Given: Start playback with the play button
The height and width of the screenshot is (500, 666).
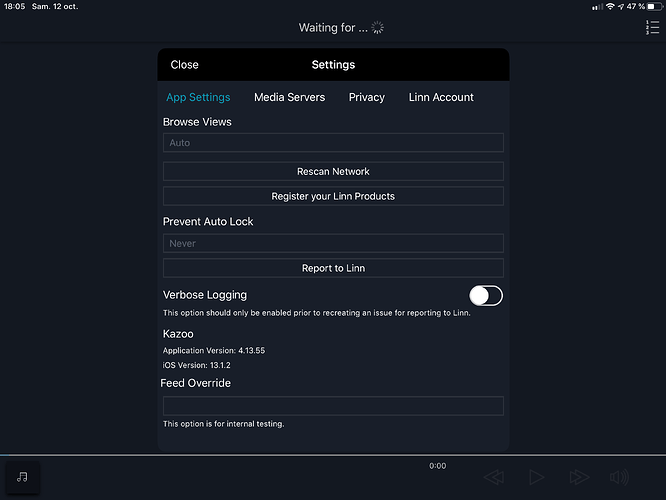Looking at the screenshot, I should point(536,477).
